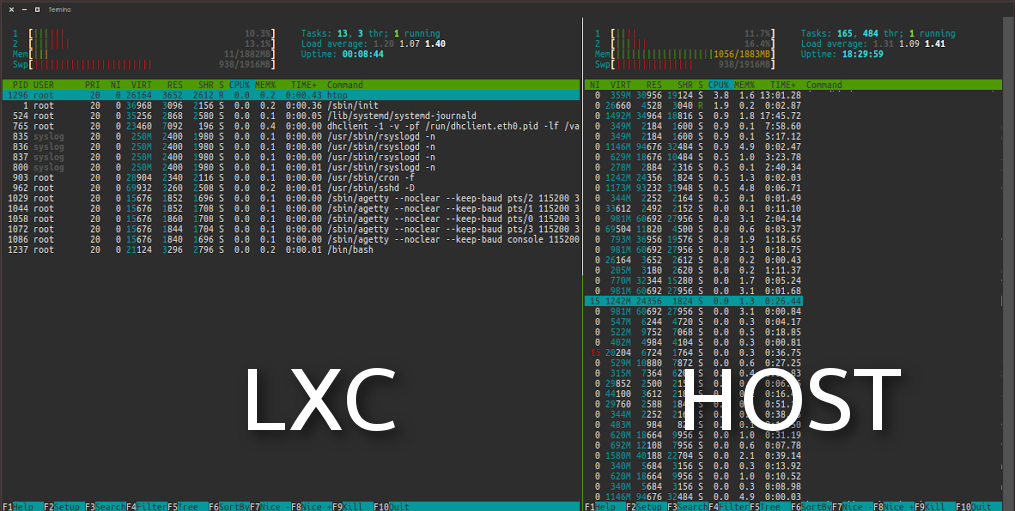Sort by MEM% column in LXC pane
The width and height of the screenshot is (1015, 511).
(265, 85)
